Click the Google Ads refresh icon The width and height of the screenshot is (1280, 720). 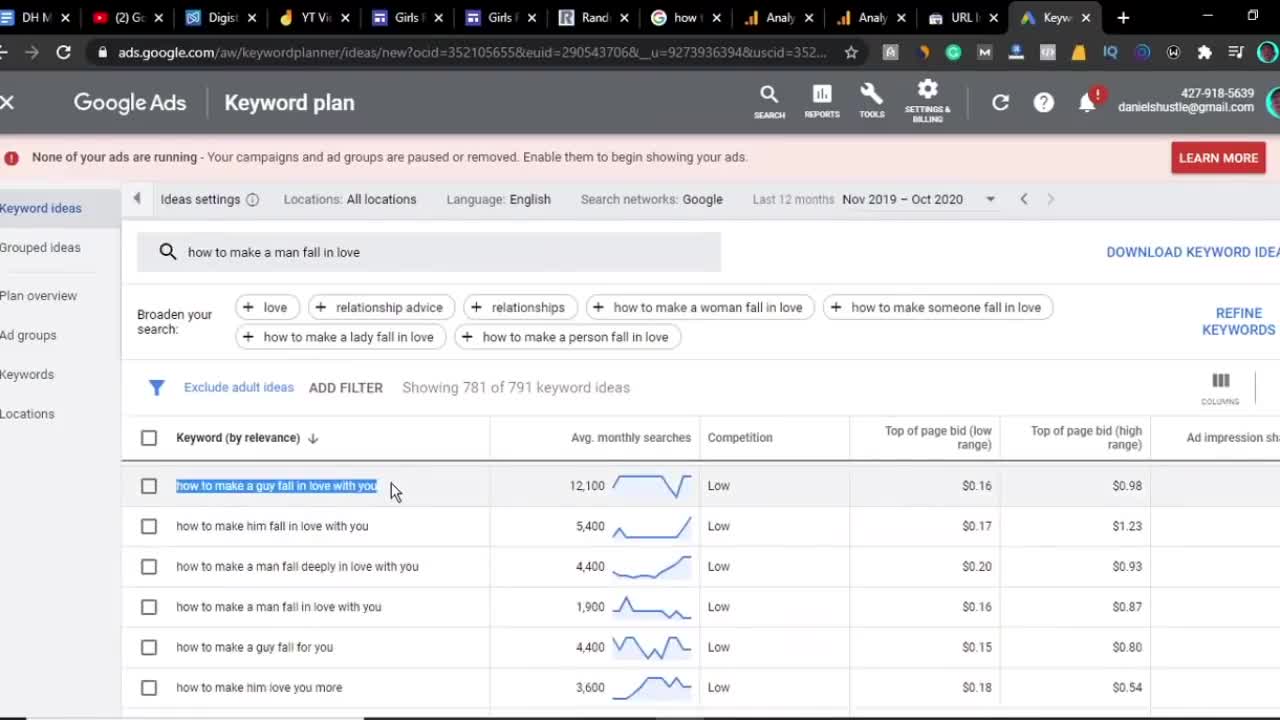pyautogui.click(x=1000, y=102)
